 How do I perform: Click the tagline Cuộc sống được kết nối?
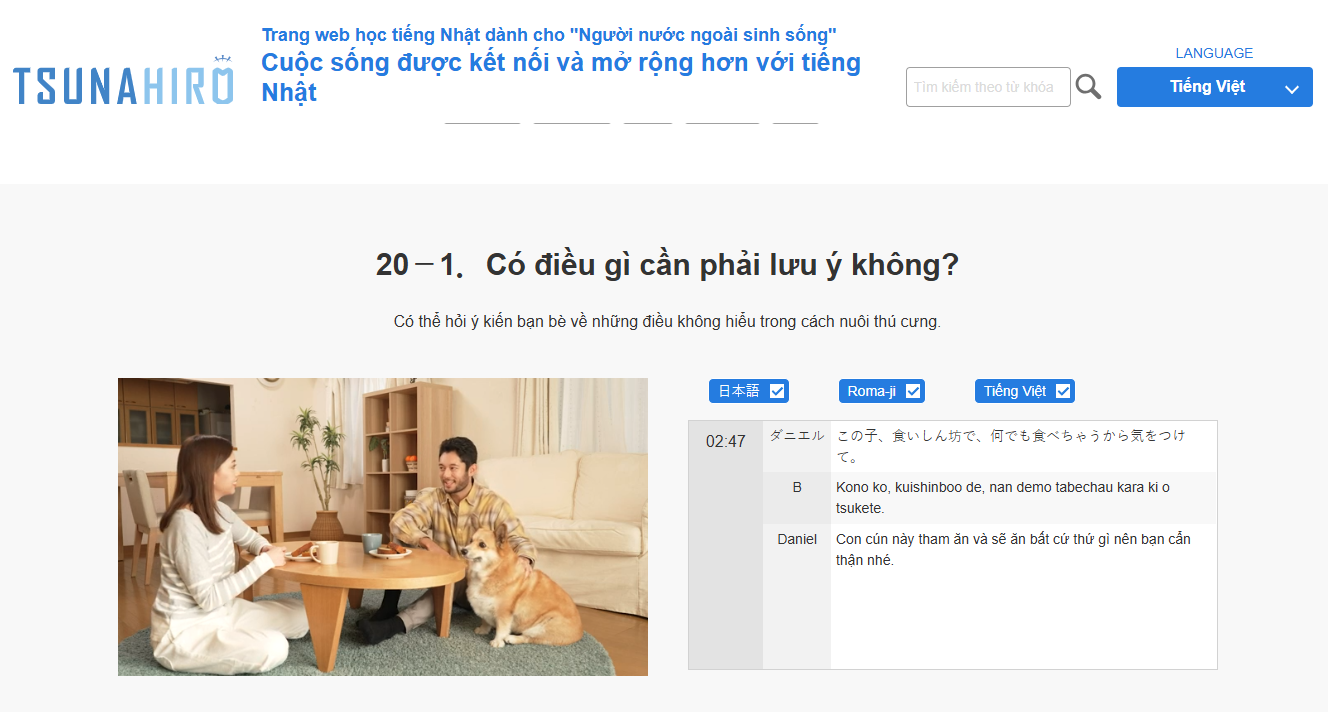tap(561, 77)
